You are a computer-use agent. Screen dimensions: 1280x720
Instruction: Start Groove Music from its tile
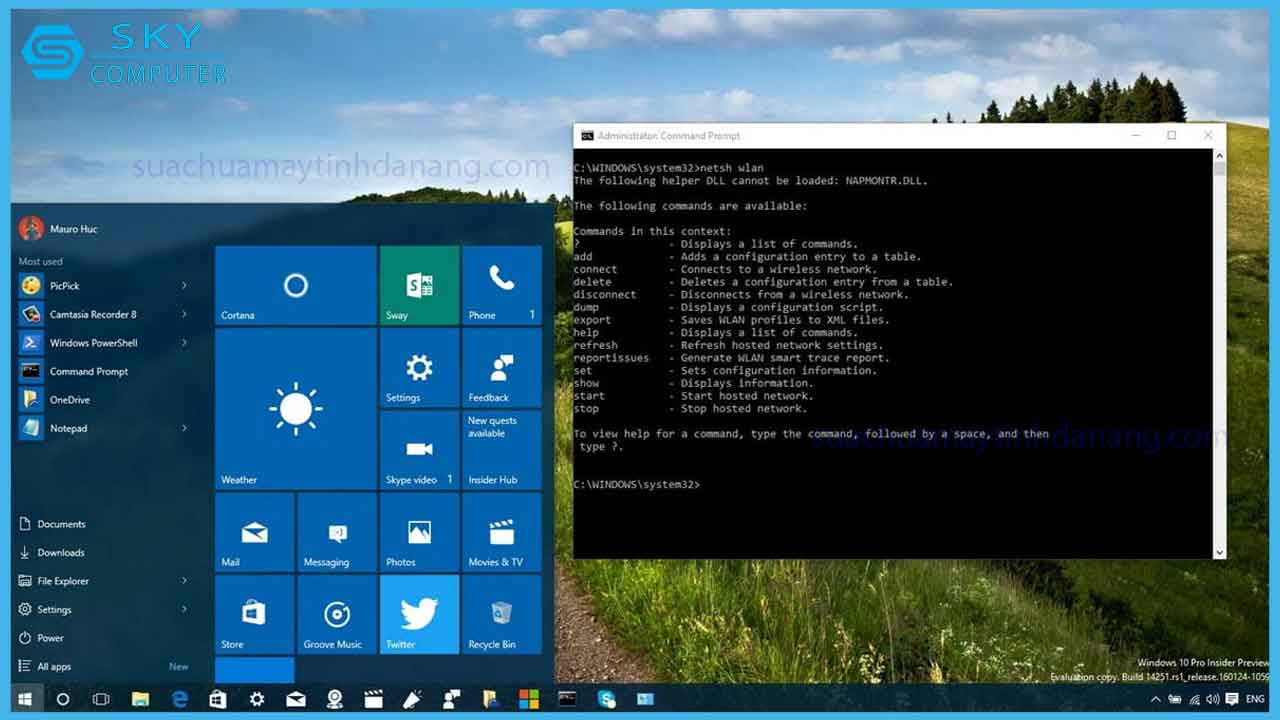pos(336,614)
